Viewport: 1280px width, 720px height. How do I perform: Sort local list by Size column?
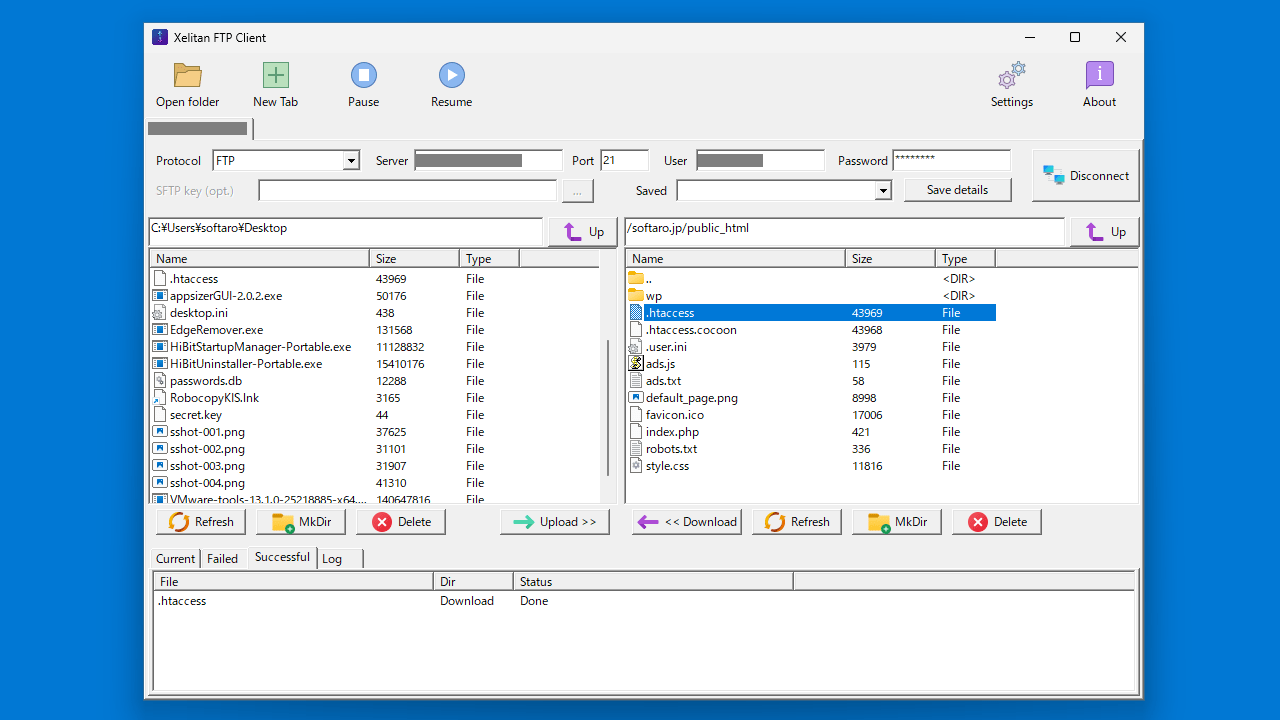(414, 259)
